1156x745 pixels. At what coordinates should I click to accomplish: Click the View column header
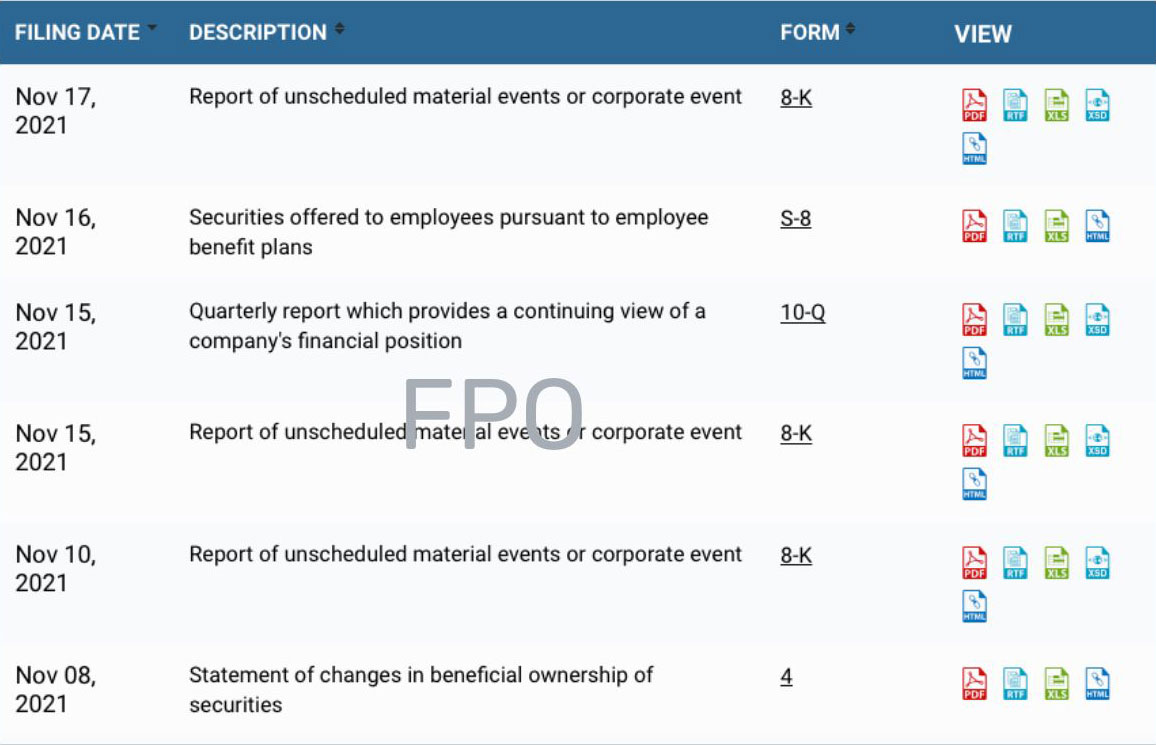[982, 34]
